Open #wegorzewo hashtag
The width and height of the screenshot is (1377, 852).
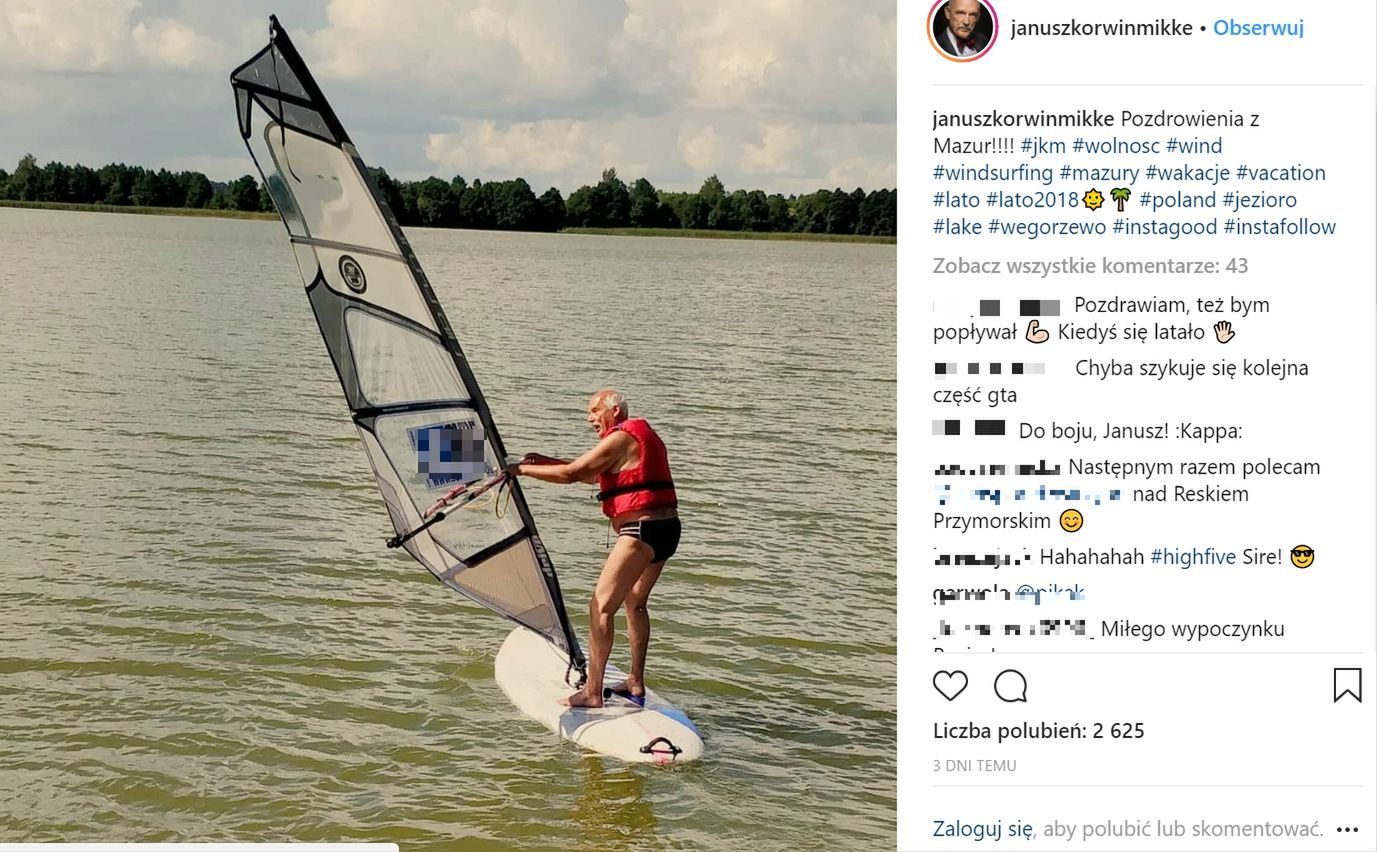click(x=1047, y=227)
